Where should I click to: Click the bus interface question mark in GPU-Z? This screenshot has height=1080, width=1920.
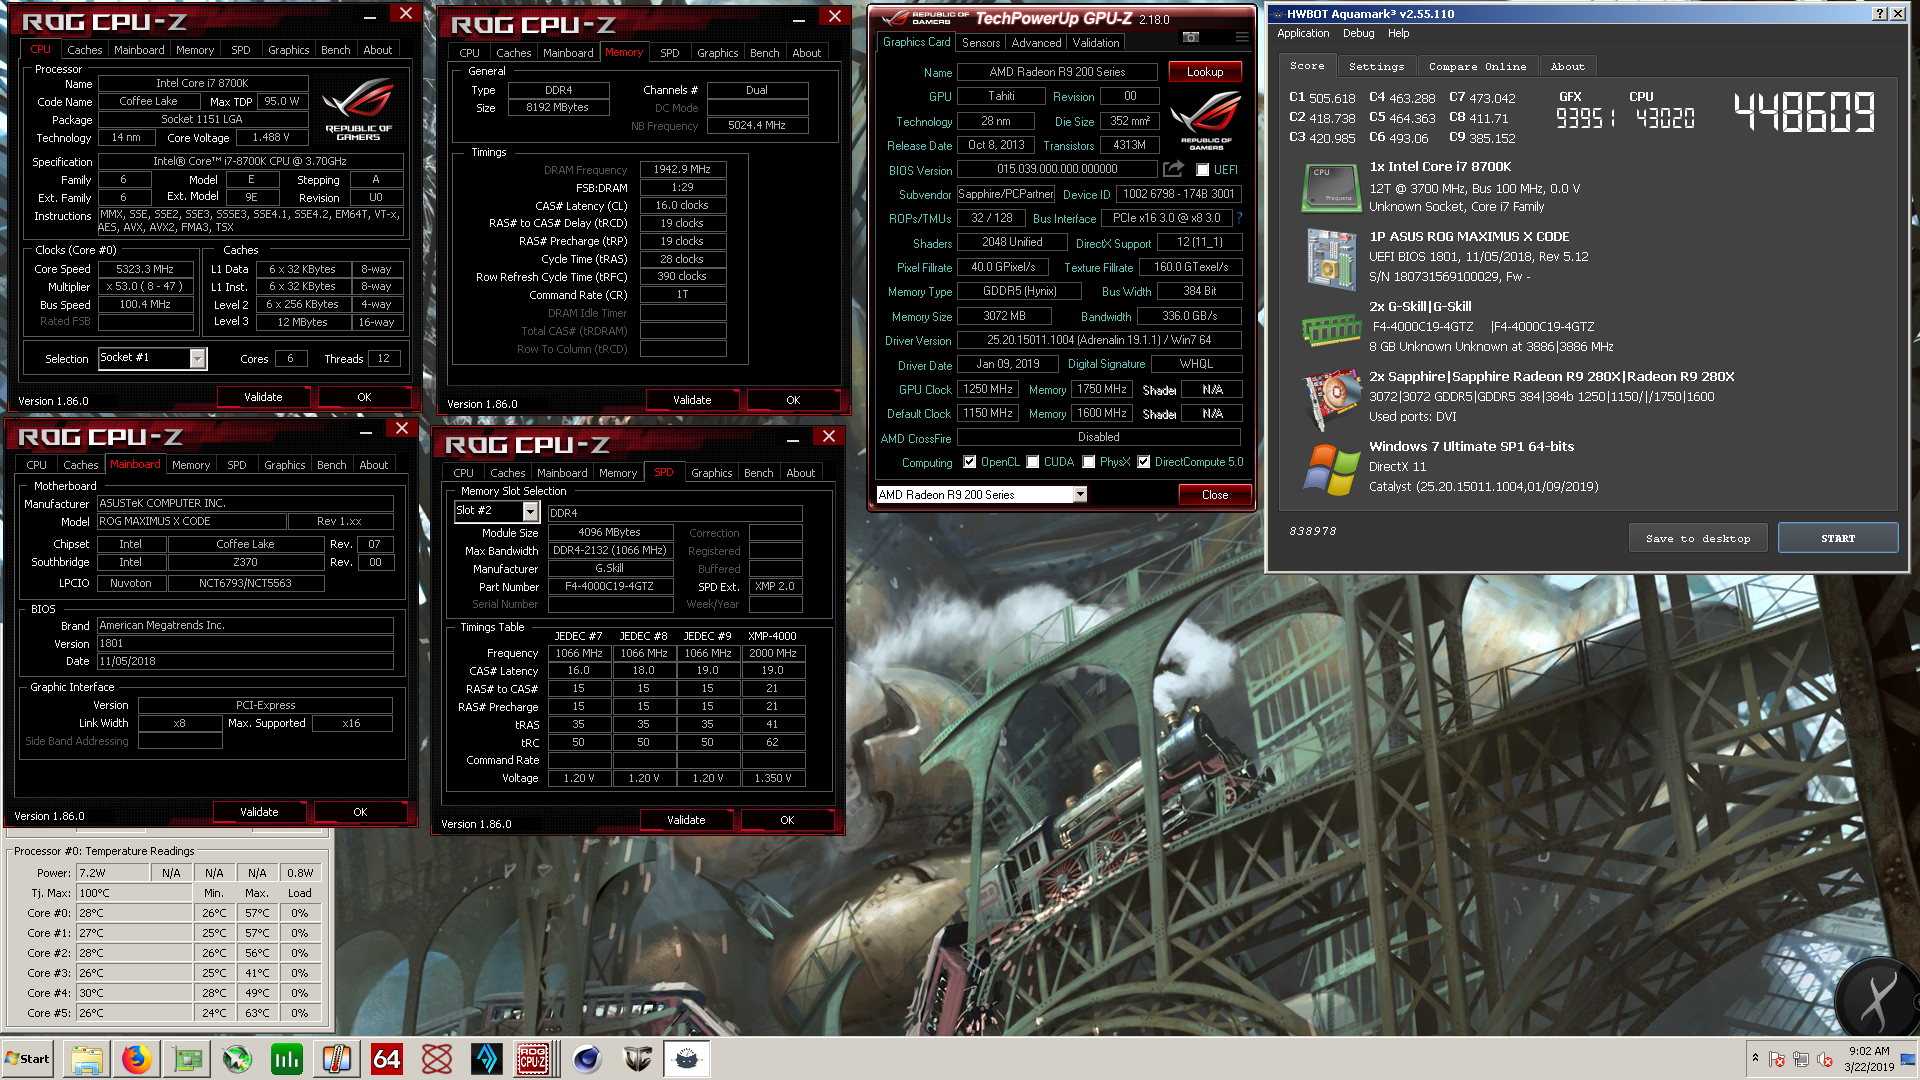pyautogui.click(x=1239, y=217)
